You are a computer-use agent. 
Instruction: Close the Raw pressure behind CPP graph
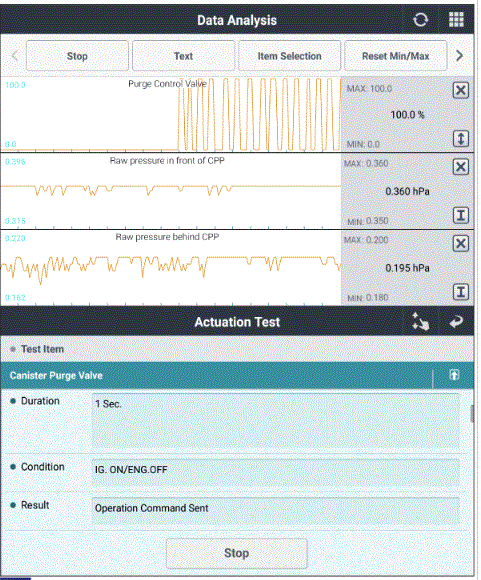(461, 243)
